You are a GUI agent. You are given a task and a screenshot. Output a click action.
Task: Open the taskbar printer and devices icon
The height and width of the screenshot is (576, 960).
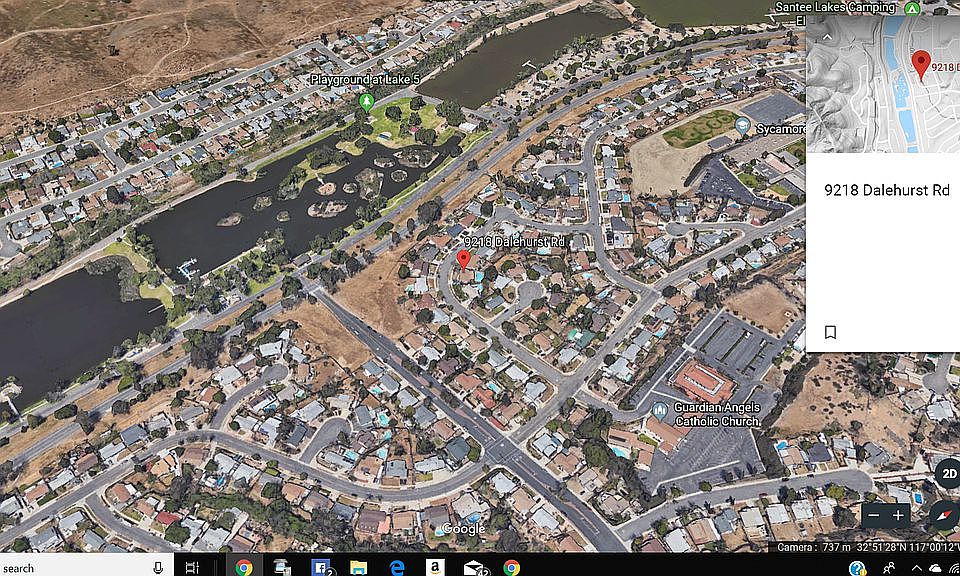pyautogui.click(x=282, y=567)
